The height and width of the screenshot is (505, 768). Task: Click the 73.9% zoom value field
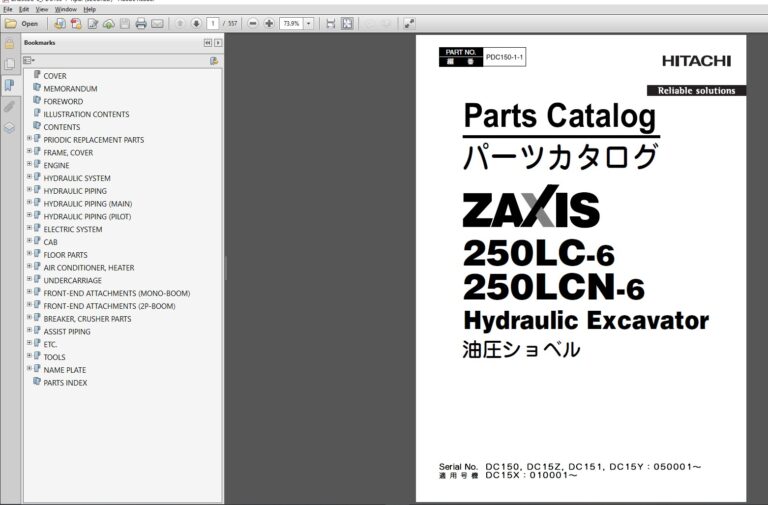click(291, 23)
